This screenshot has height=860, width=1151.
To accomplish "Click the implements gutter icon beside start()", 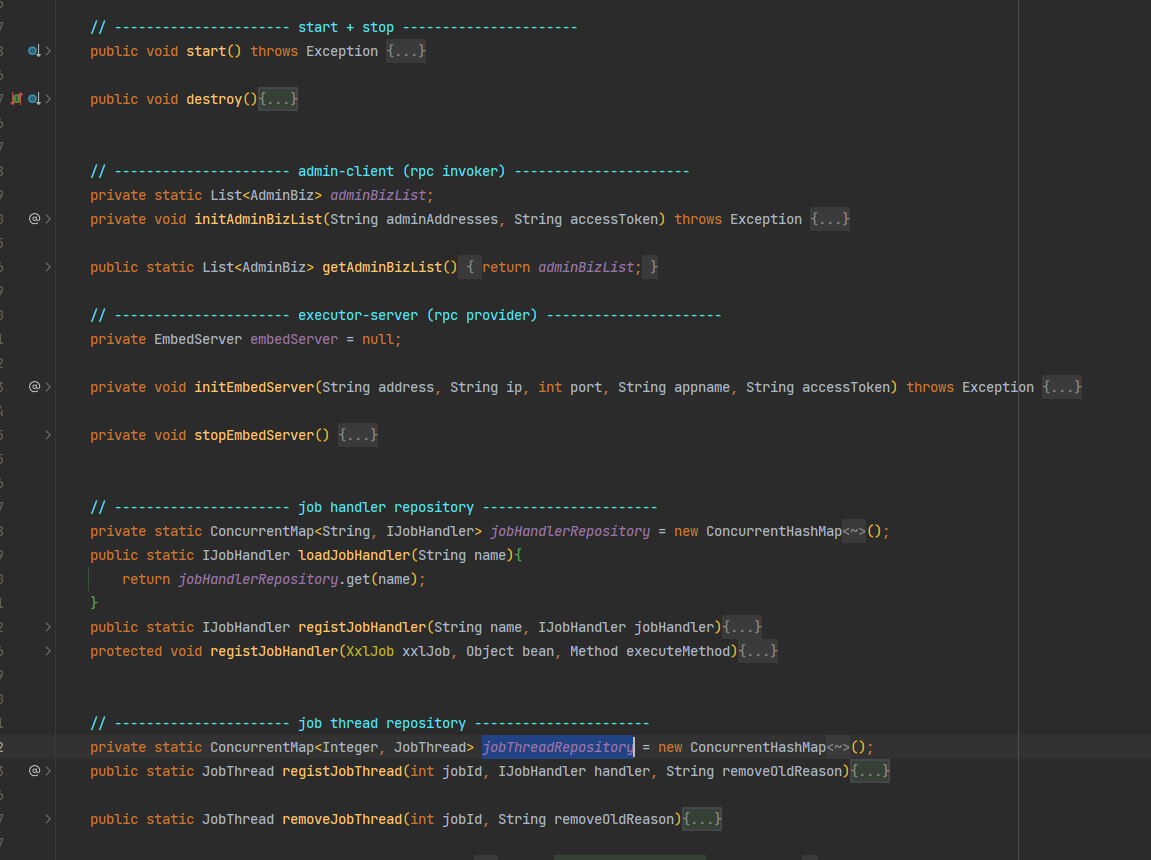I will point(34,51).
